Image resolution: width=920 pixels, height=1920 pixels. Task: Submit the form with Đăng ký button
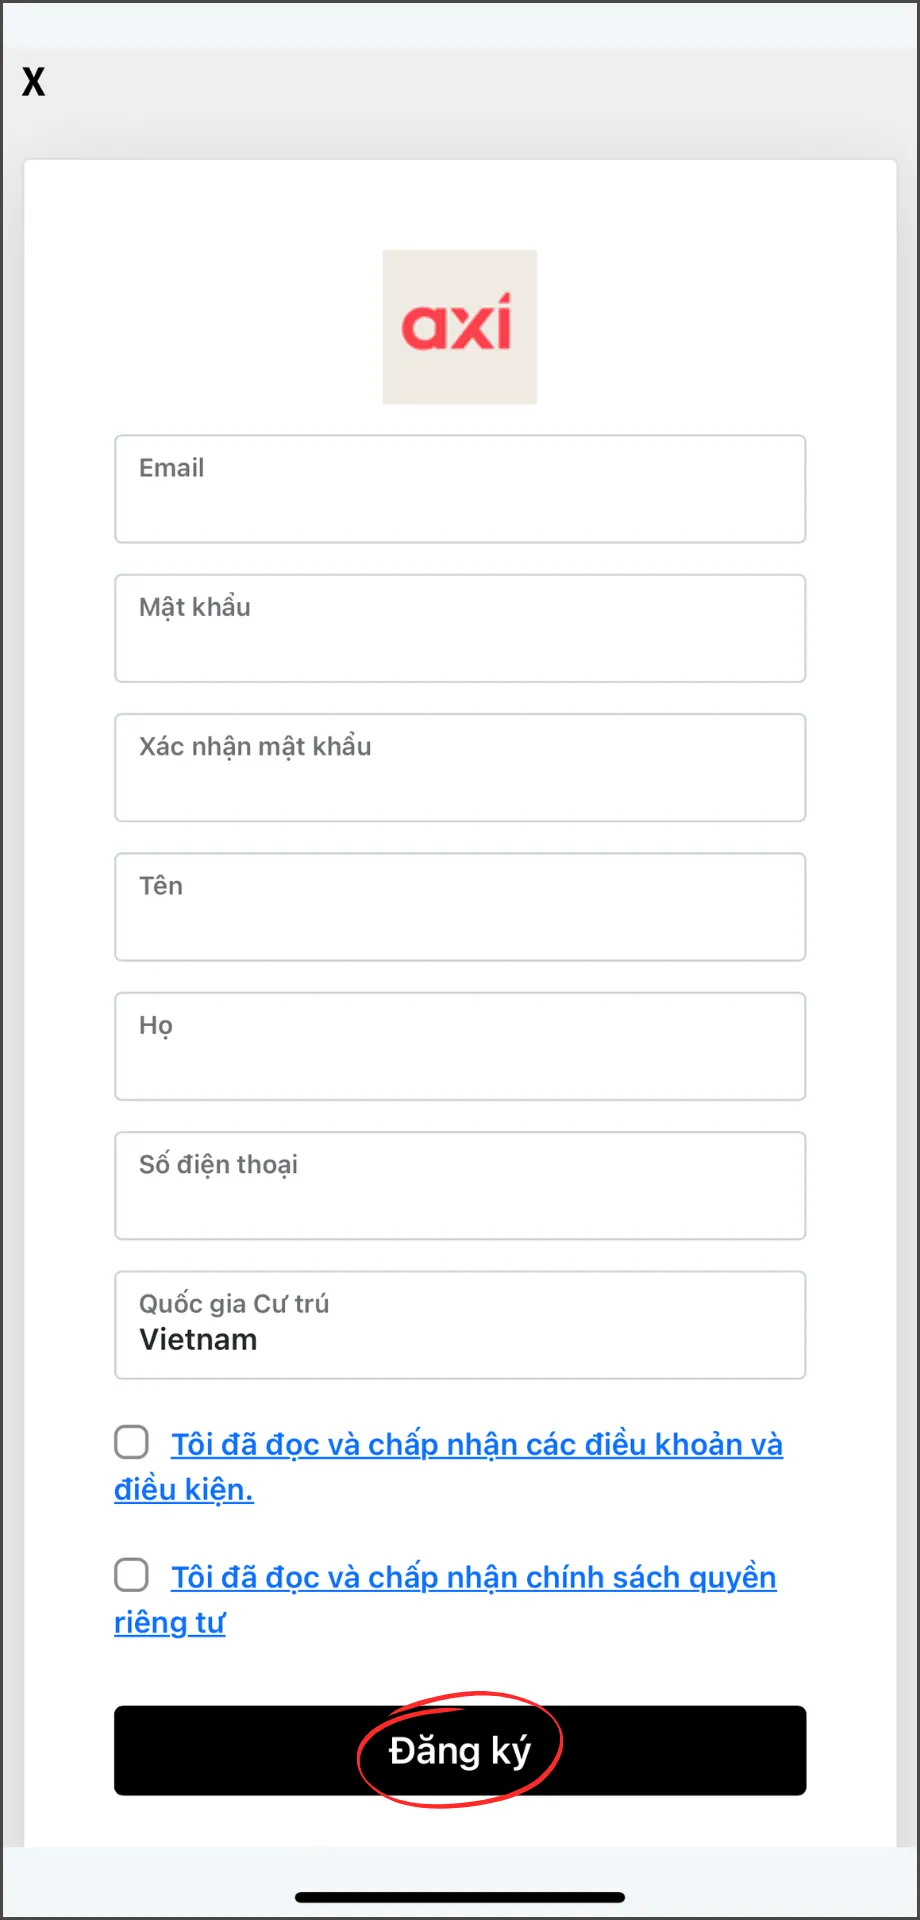pyautogui.click(x=460, y=1751)
